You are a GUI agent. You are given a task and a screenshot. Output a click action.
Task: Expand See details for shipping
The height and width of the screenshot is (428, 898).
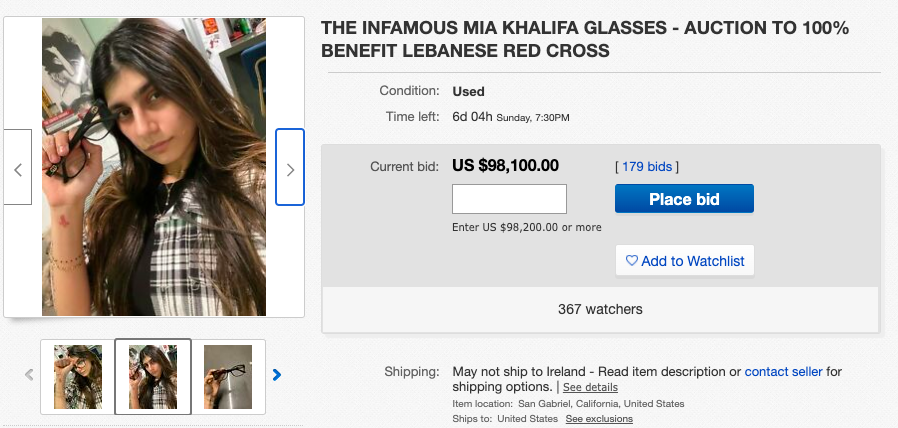590,387
